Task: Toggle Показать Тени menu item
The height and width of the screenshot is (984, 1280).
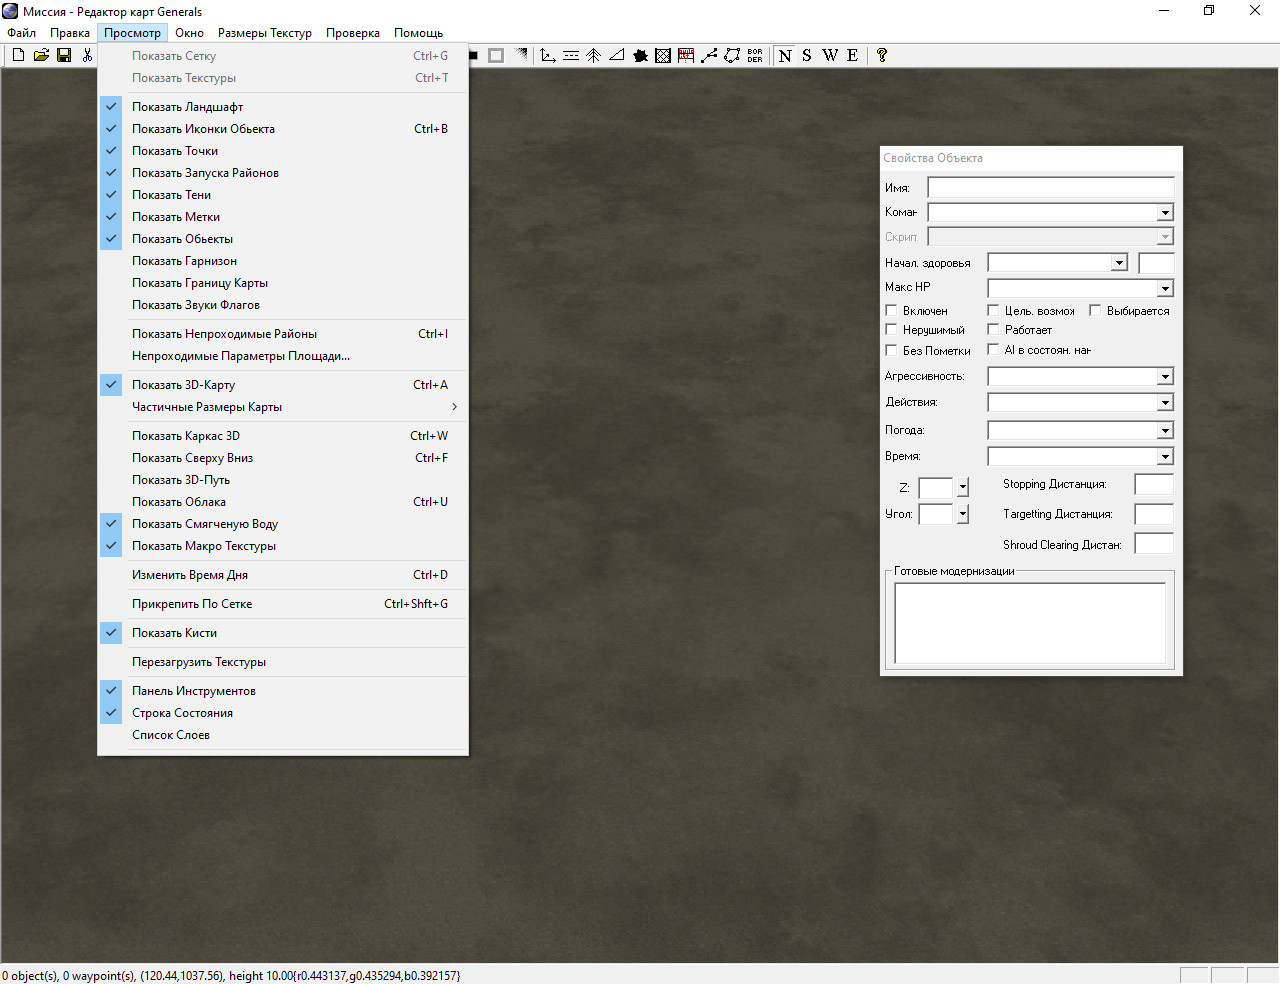Action: 171,195
